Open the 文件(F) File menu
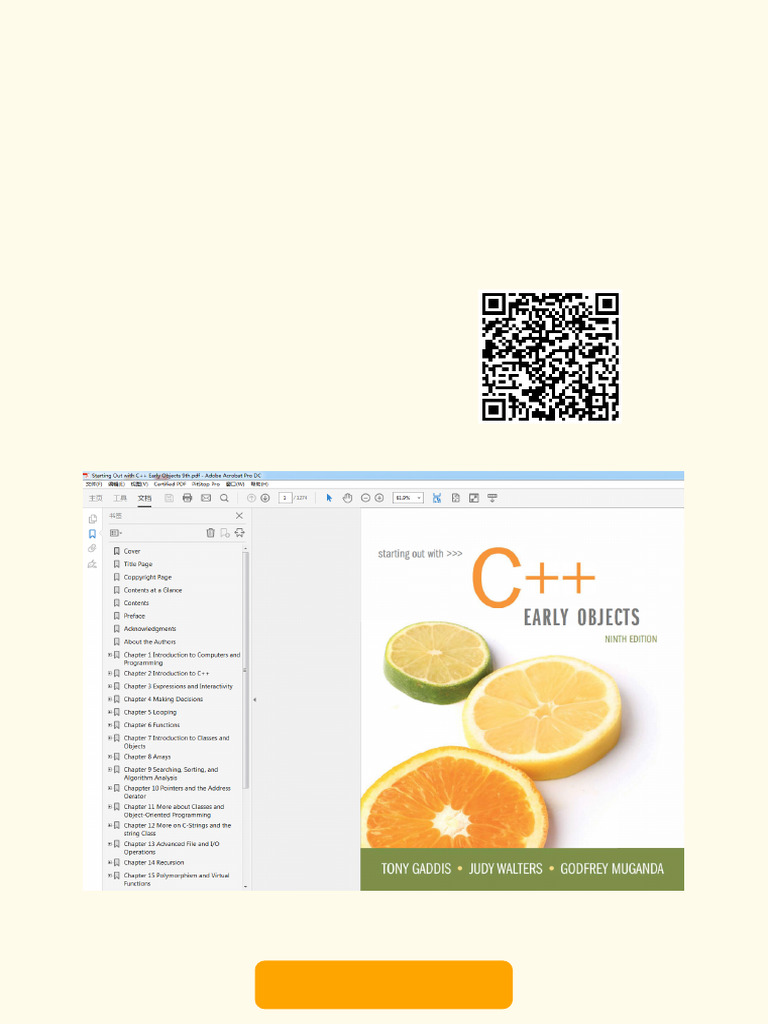Viewport: 768px width, 1024px height. pos(94,485)
